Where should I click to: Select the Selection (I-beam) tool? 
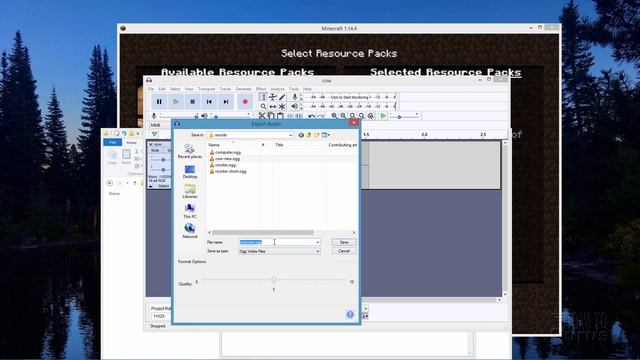(263, 97)
